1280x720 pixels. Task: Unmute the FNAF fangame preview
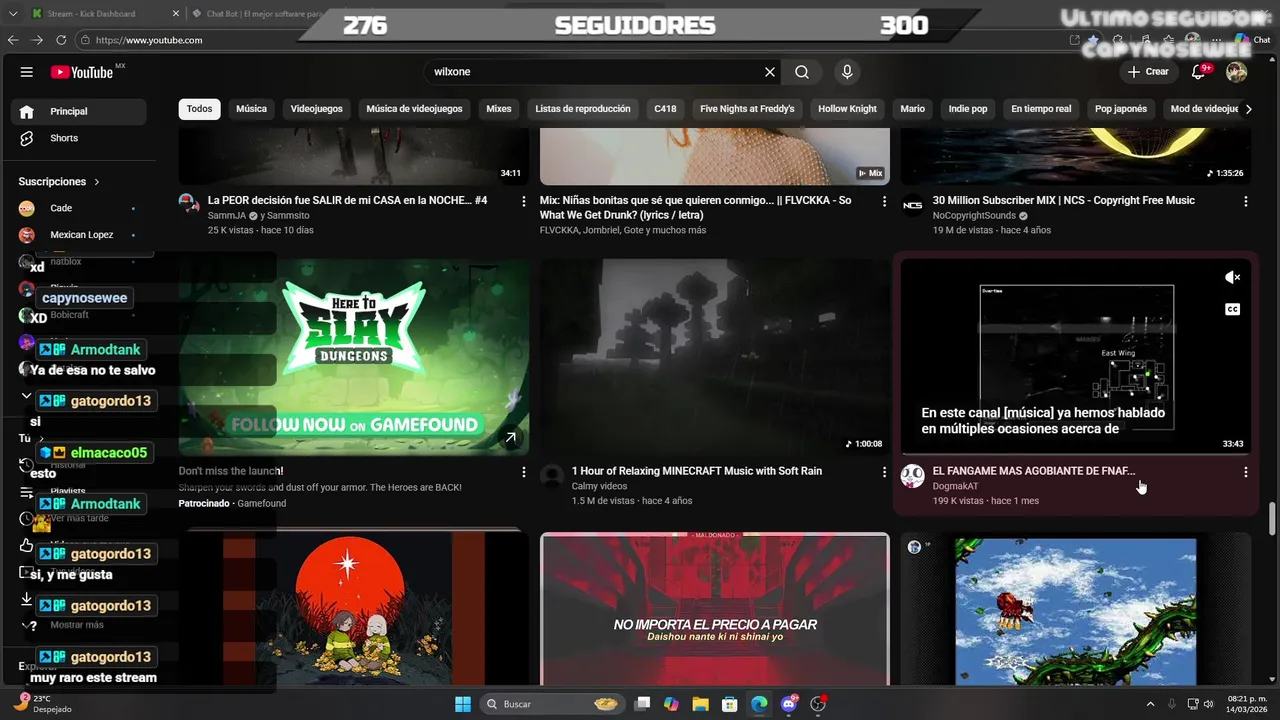coord(1233,277)
